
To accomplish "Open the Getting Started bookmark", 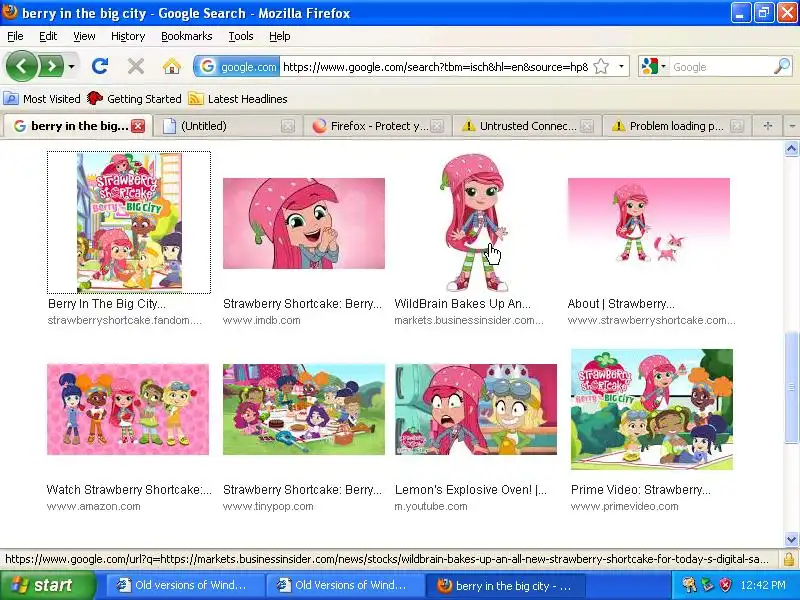I will coord(134,99).
